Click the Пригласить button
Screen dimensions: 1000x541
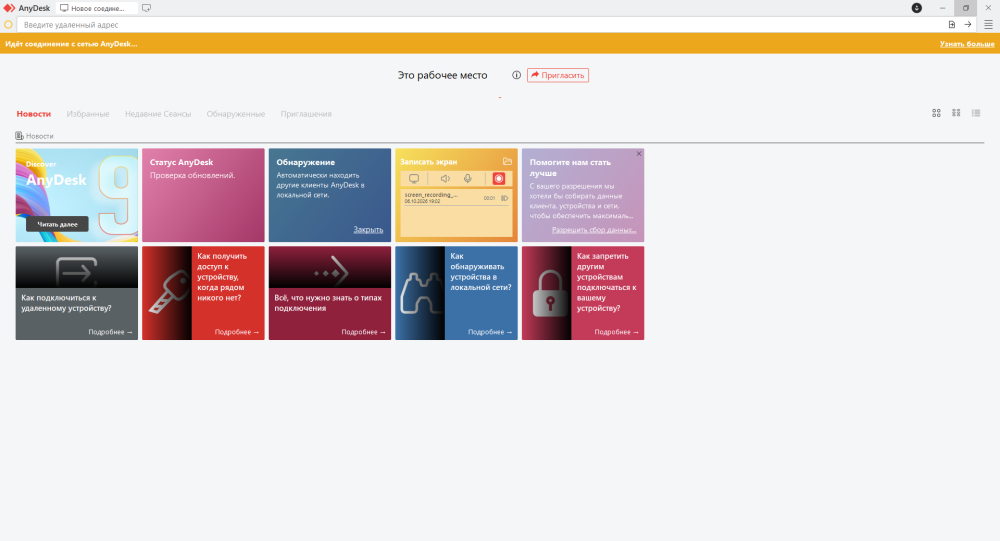(x=557, y=75)
